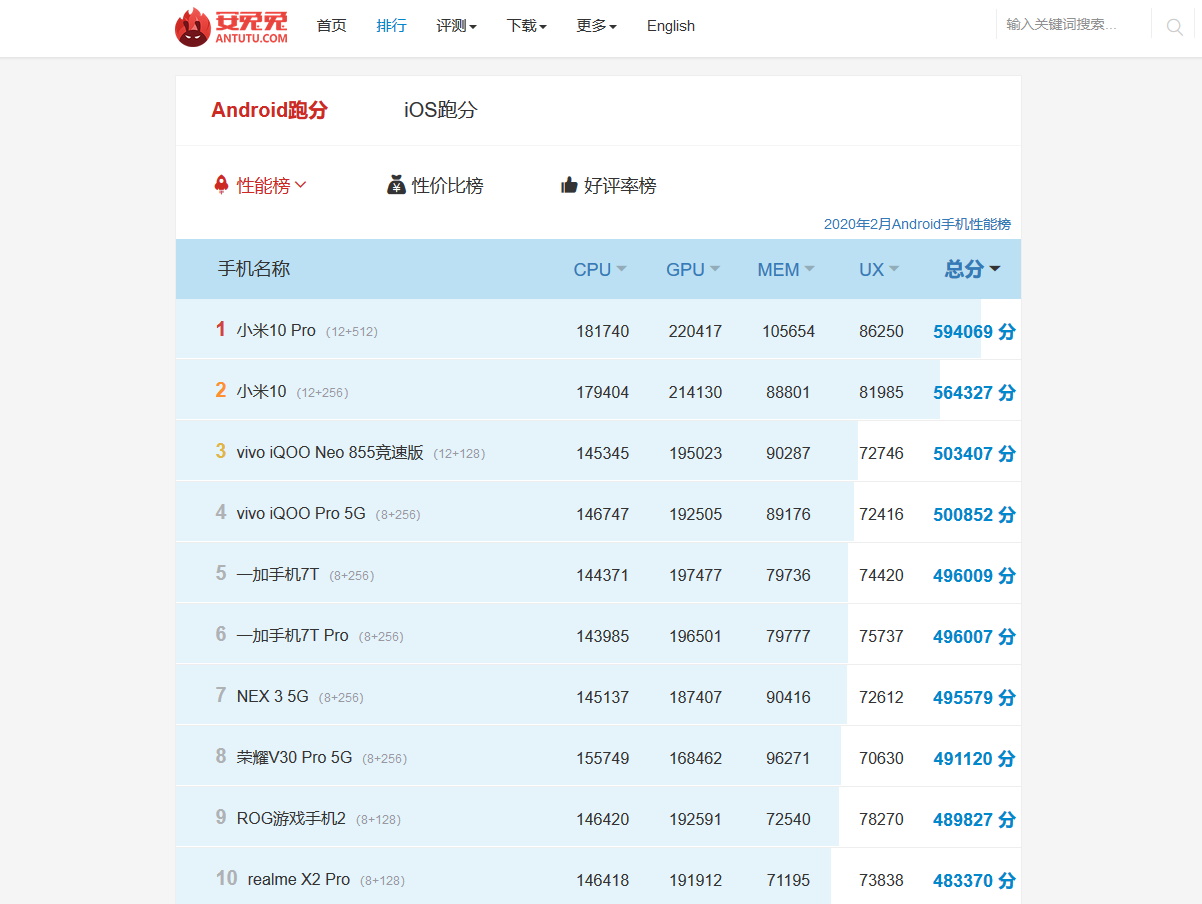Click total score 483370 分
1202x904 pixels.
click(974, 880)
